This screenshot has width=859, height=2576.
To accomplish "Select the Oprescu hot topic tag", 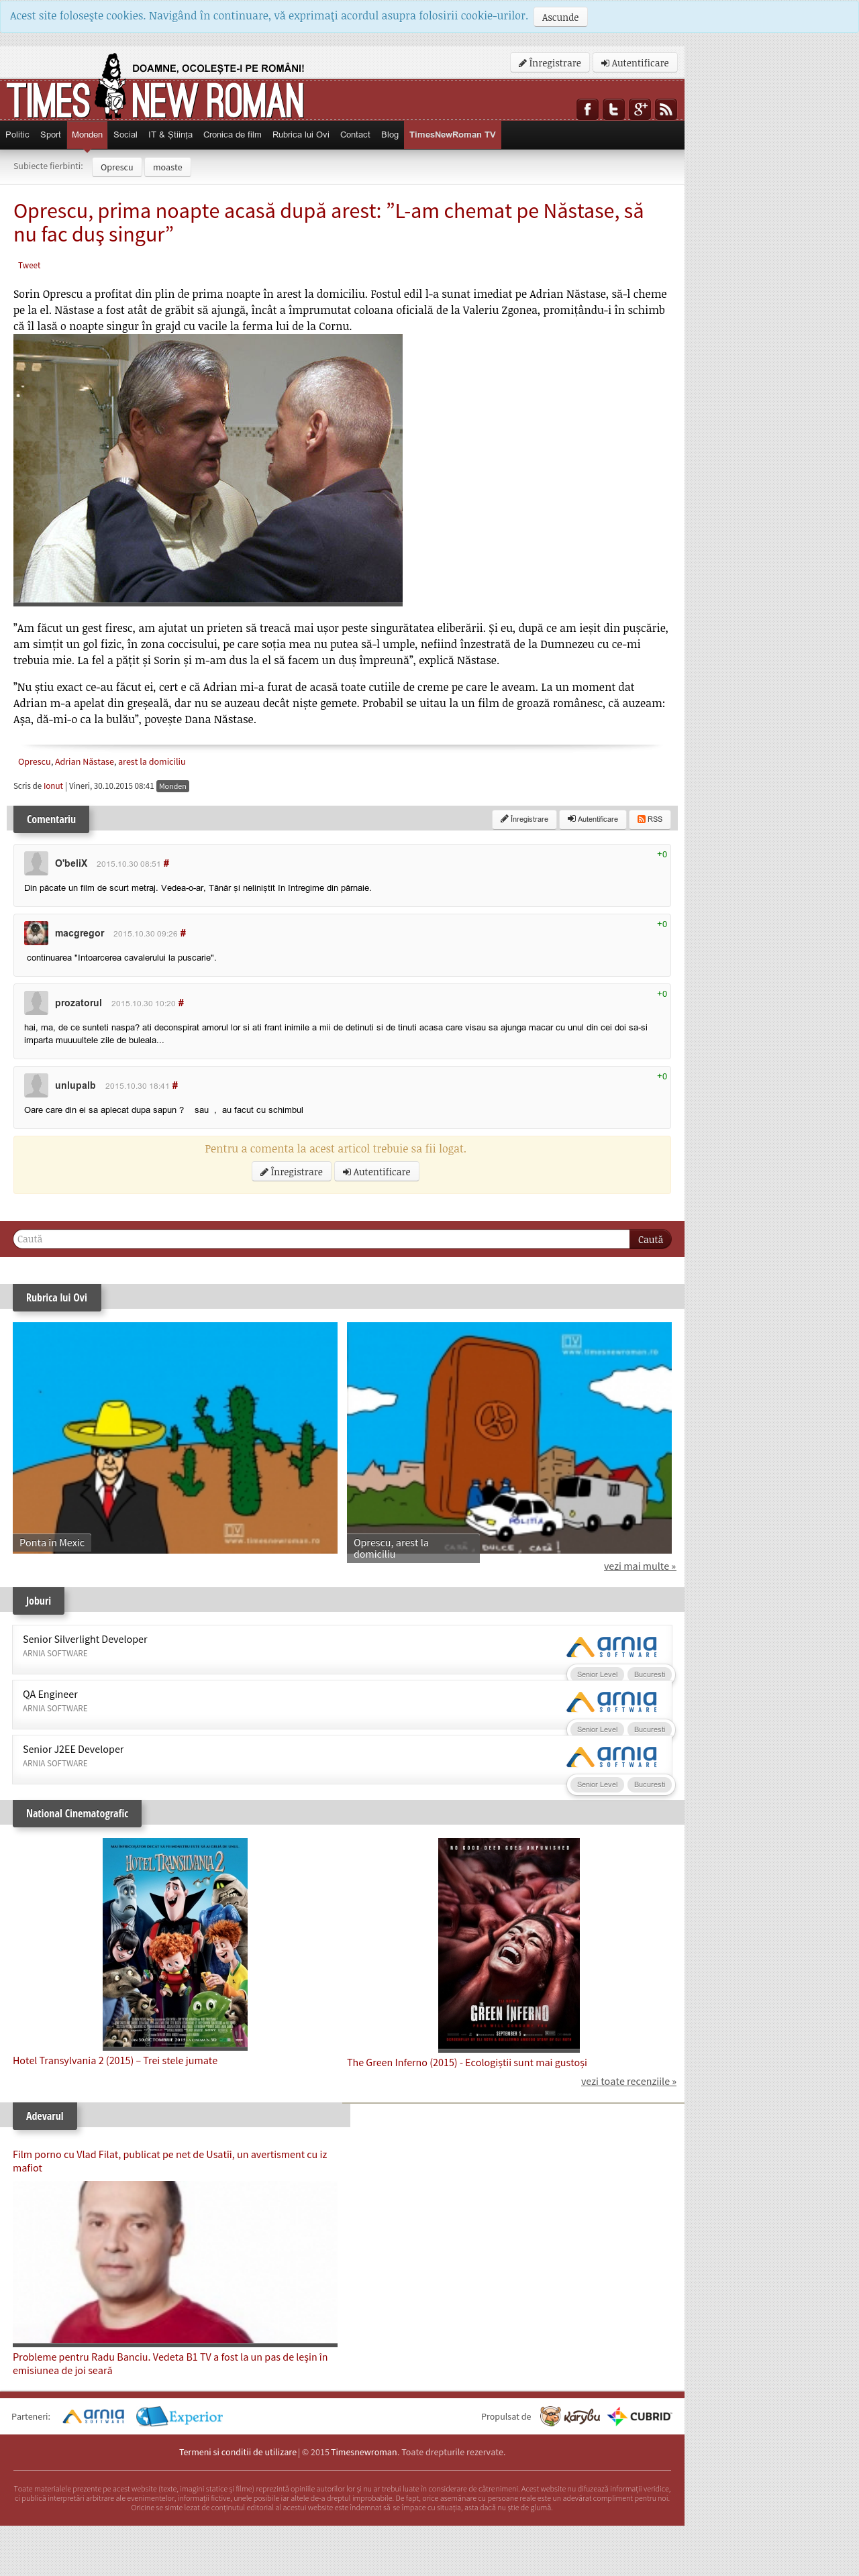I will coord(117,167).
